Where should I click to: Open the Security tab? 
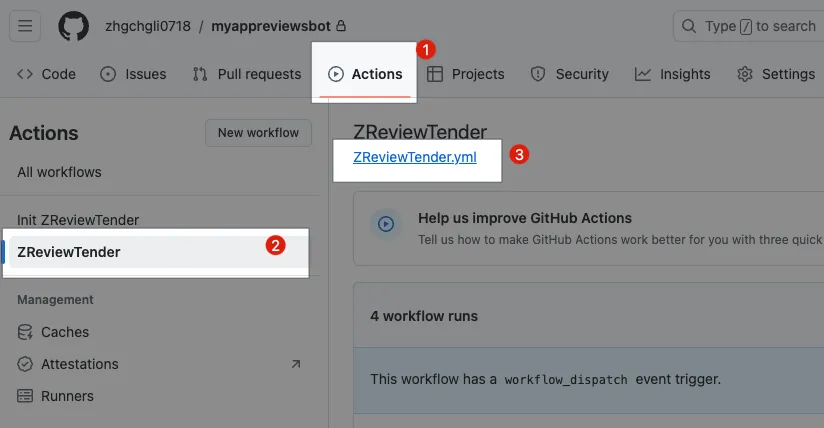coord(569,74)
